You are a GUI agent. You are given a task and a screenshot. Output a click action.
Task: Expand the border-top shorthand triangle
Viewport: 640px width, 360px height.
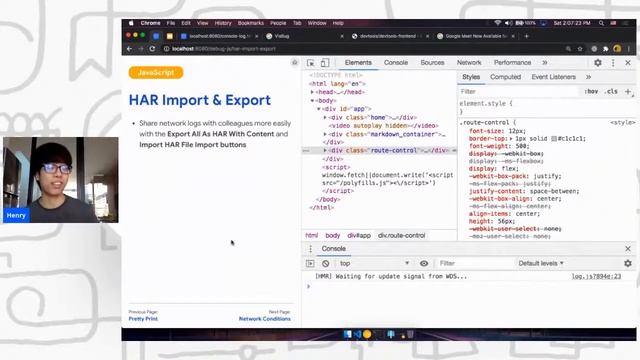[x=511, y=139]
